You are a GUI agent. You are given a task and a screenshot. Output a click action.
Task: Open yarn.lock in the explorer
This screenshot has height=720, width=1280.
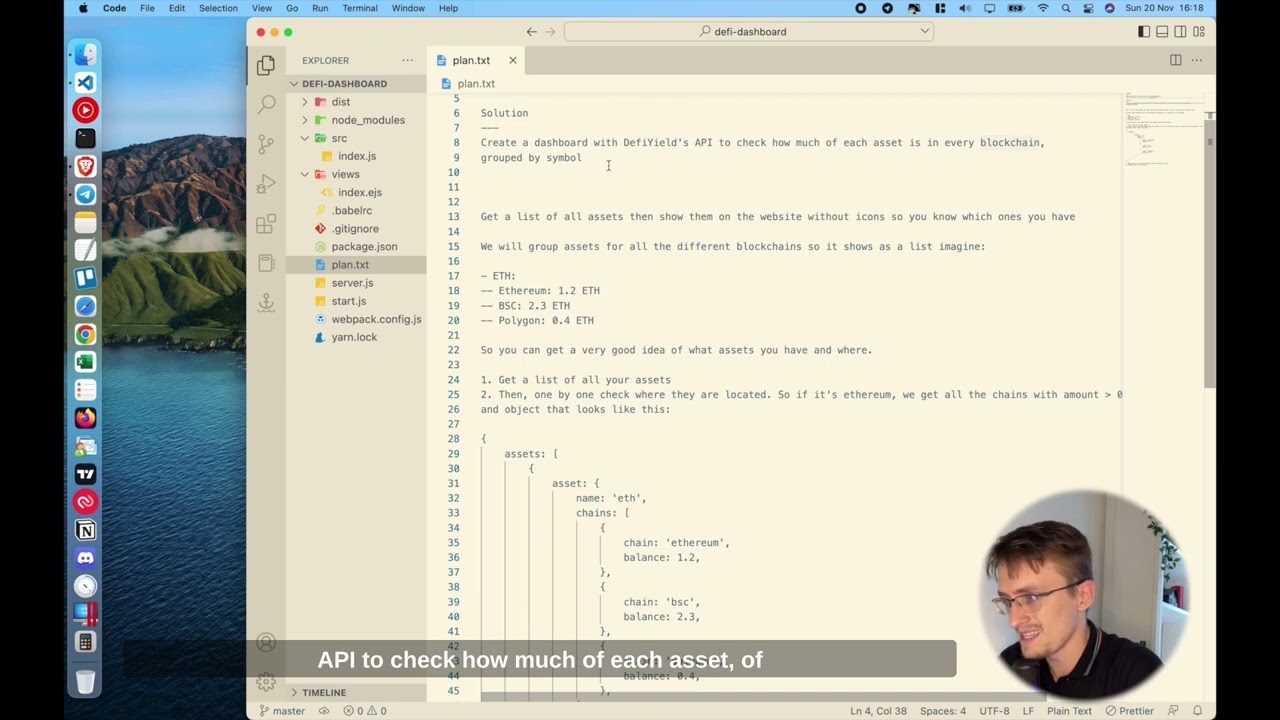[x=356, y=337]
